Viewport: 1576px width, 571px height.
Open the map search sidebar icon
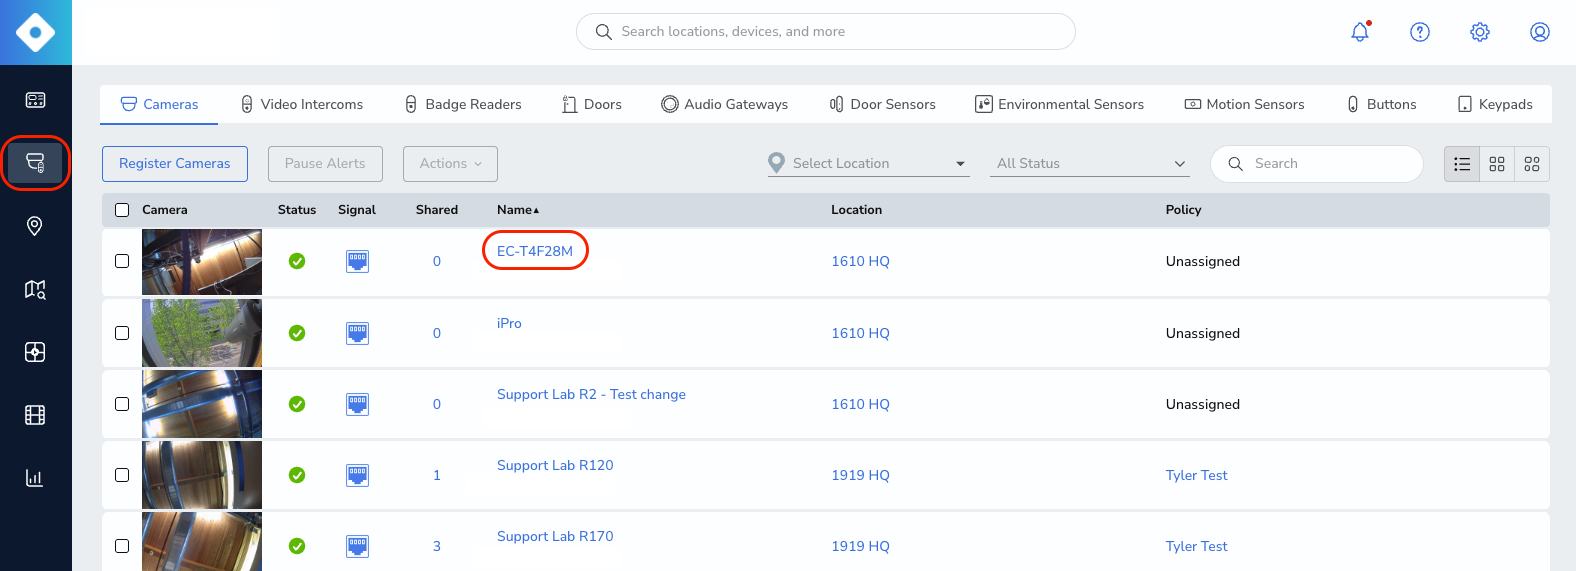(35, 289)
